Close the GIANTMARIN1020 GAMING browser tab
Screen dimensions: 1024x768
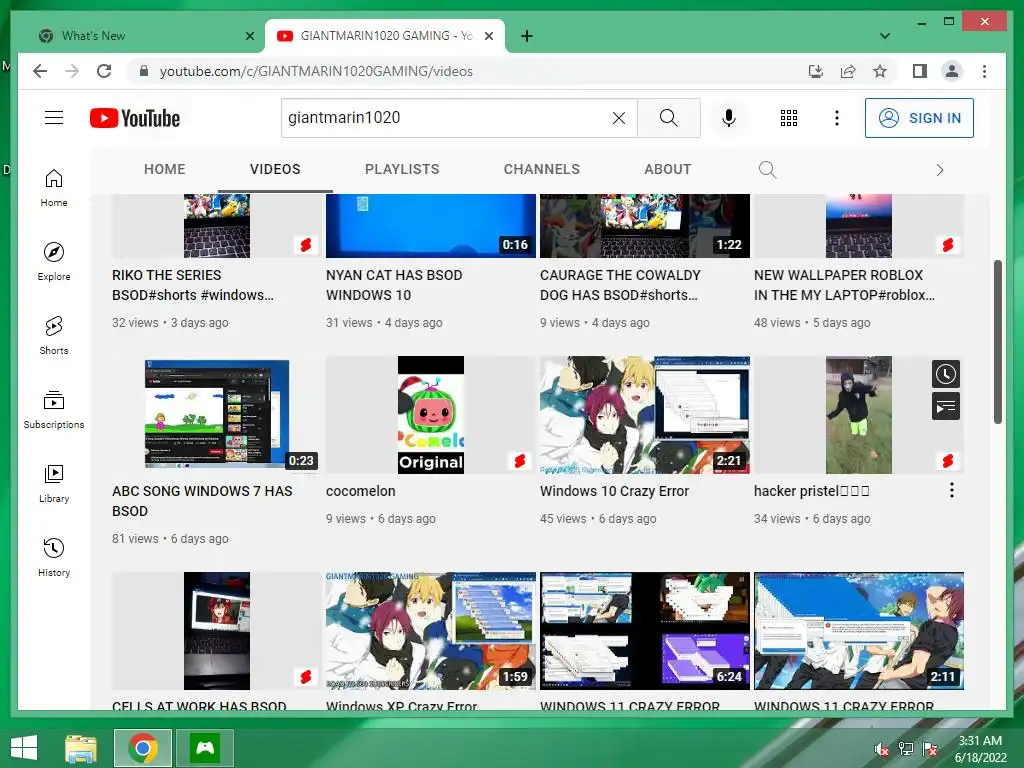coord(488,36)
